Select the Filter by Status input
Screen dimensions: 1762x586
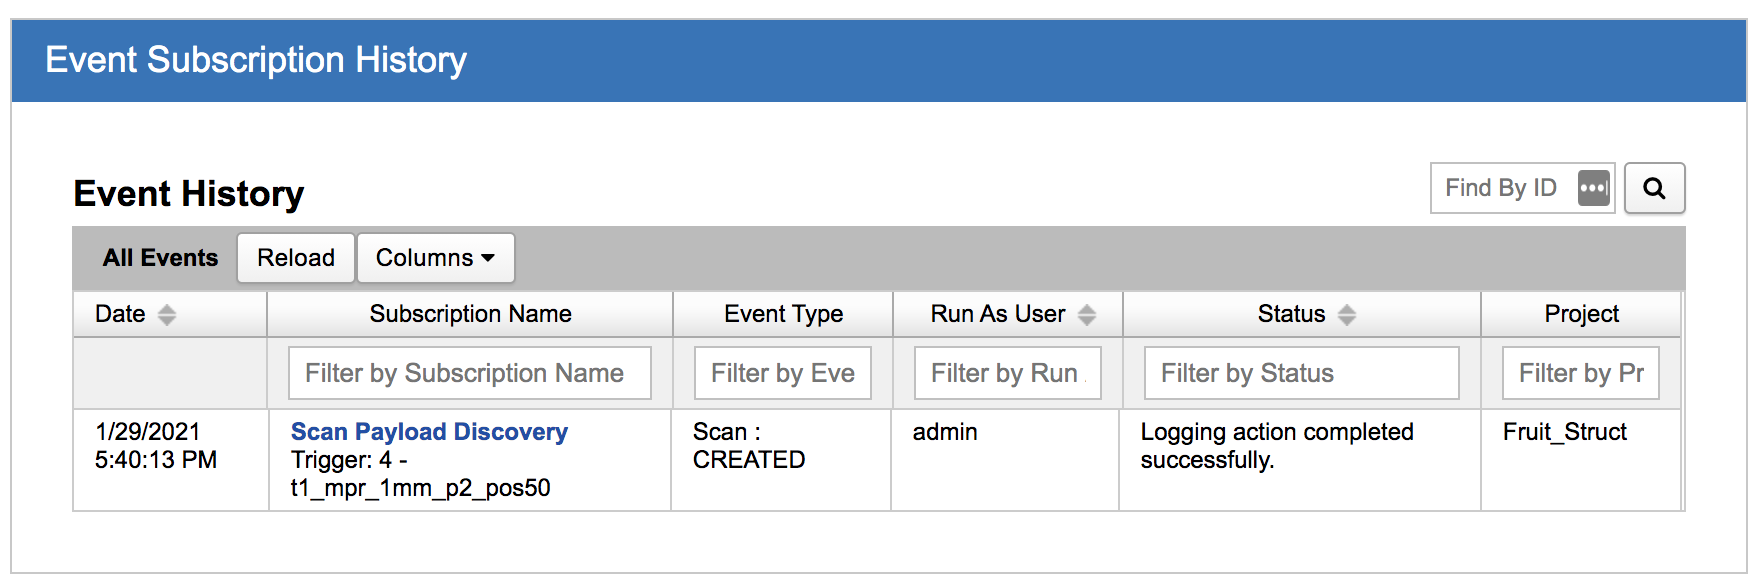[1300, 373]
